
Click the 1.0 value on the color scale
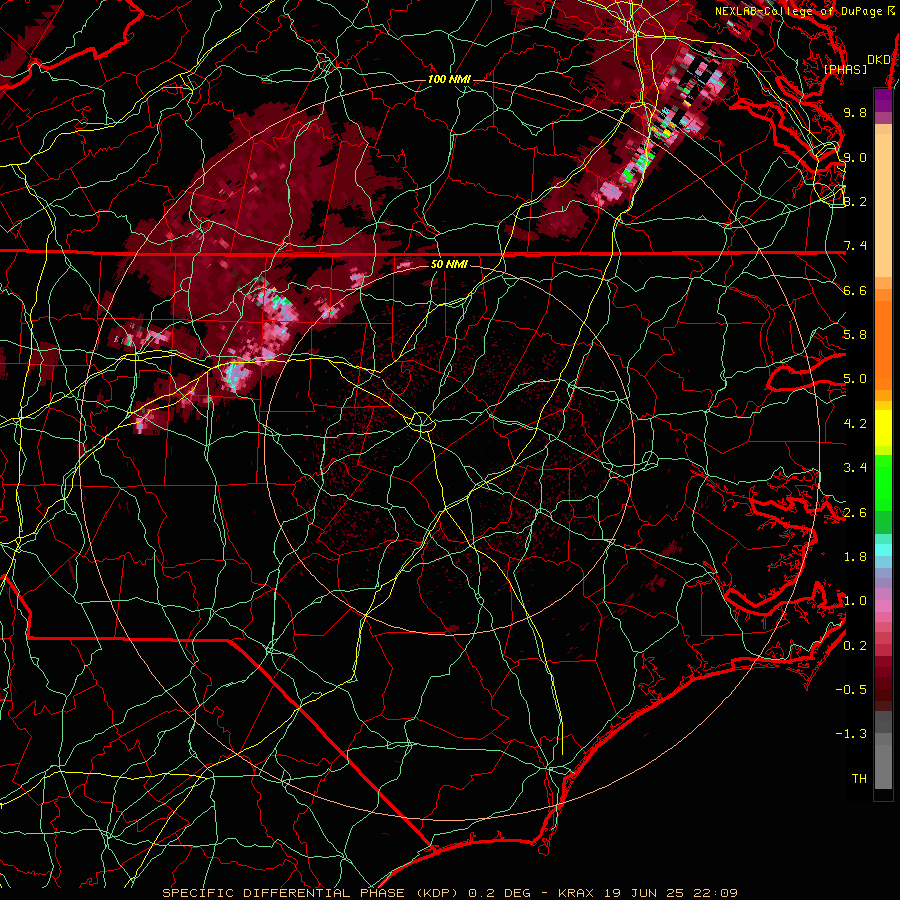click(855, 601)
